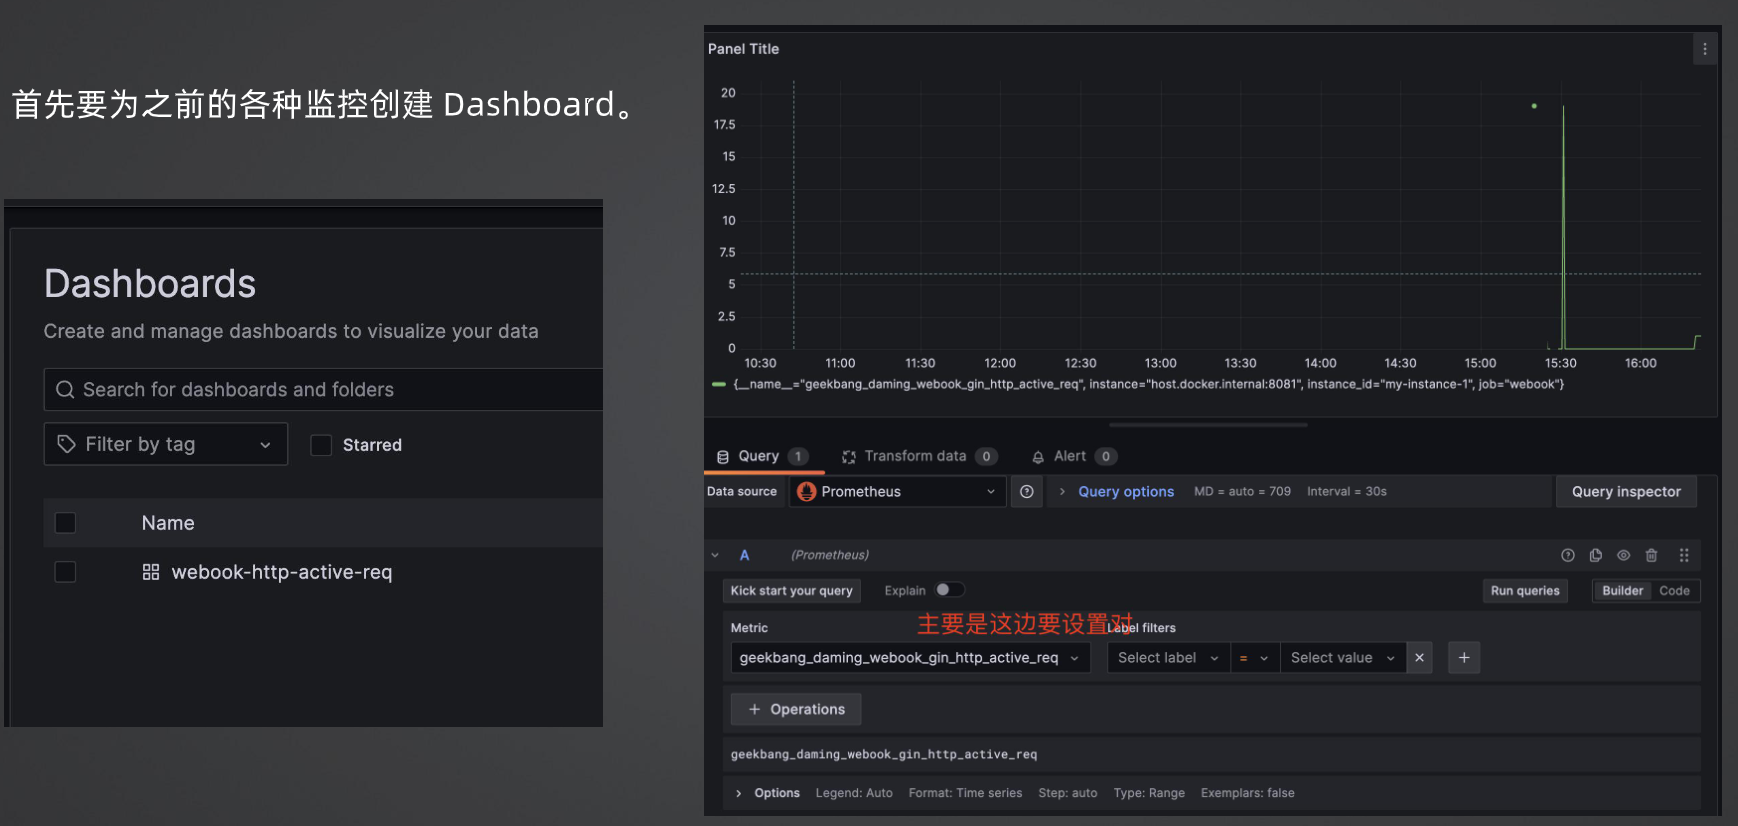Click the Type: Range option text
The width and height of the screenshot is (1738, 826).
tap(1149, 793)
